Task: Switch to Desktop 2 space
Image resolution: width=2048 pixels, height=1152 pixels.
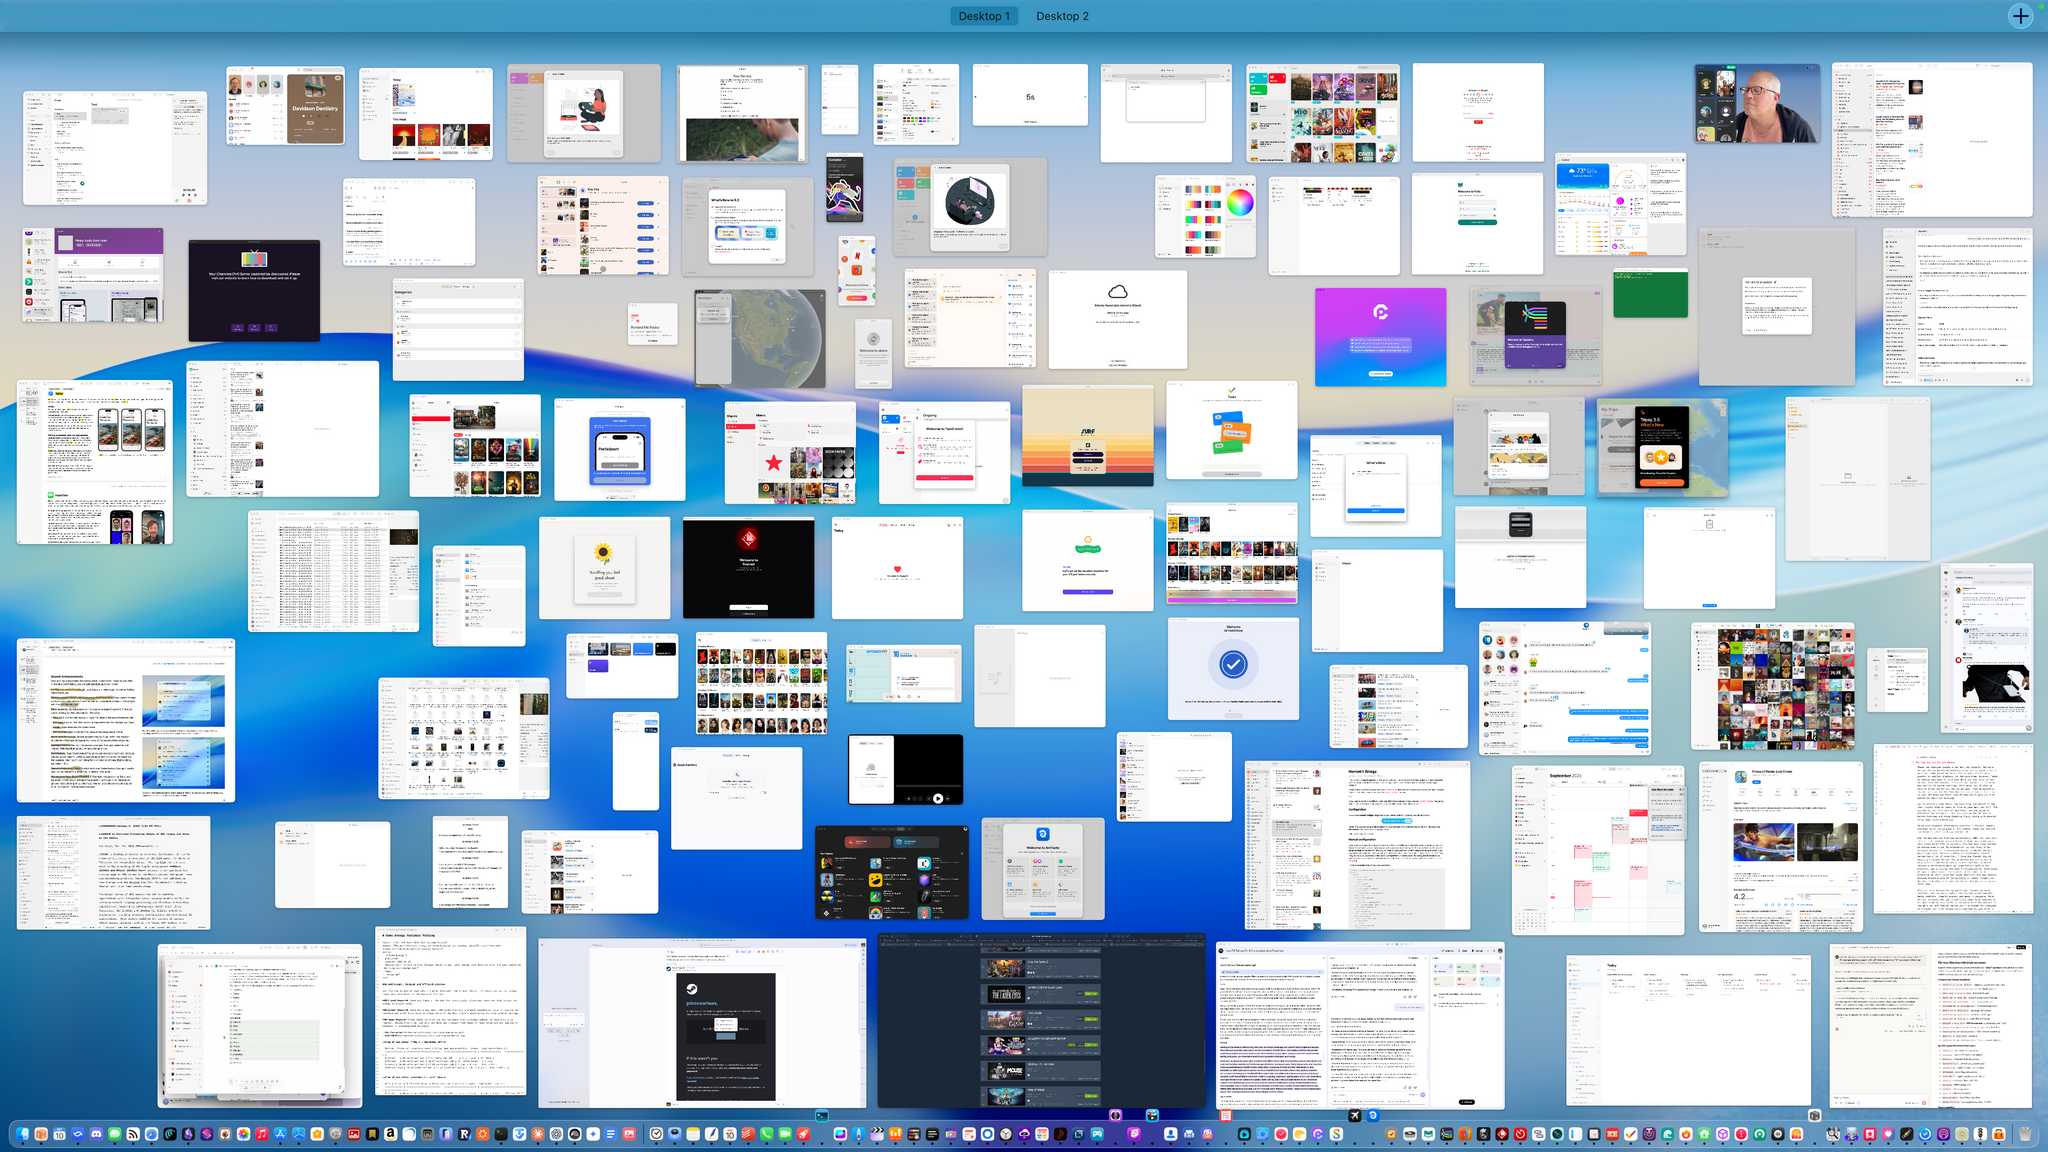Action: pyautogui.click(x=1062, y=16)
